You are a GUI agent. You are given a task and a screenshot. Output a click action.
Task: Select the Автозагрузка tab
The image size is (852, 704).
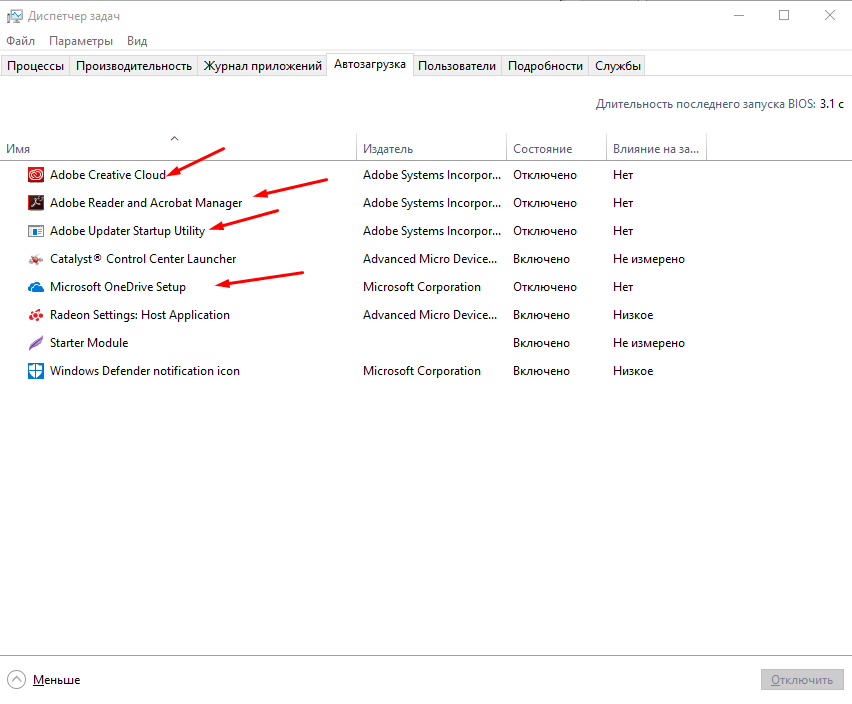point(369,64)
